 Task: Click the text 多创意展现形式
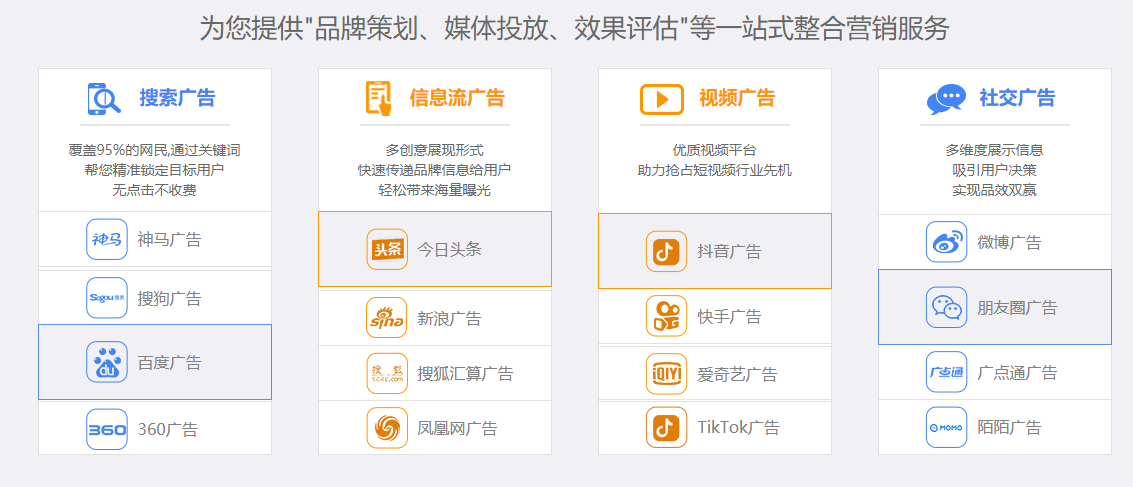435,150
